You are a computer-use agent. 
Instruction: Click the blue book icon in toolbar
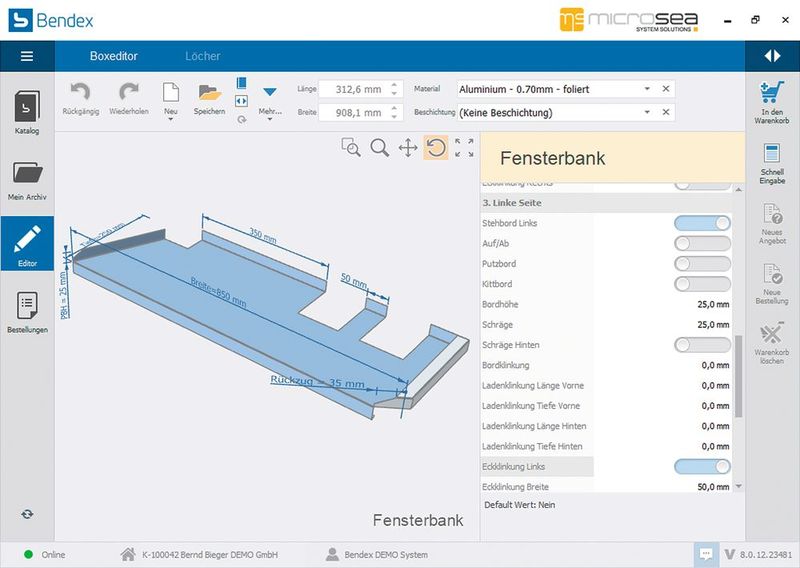[241, 83]
